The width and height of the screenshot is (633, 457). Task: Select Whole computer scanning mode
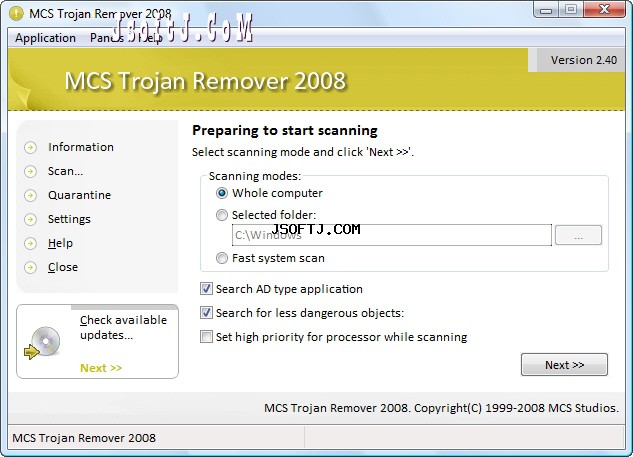222,193
